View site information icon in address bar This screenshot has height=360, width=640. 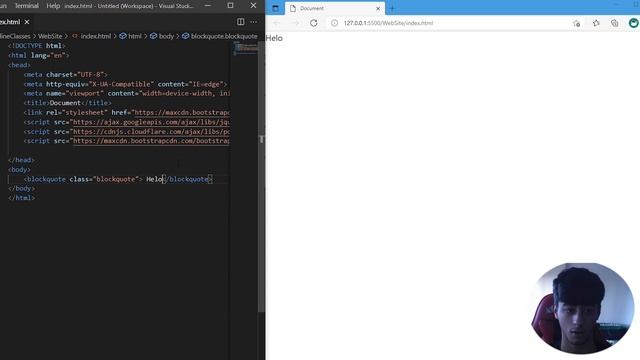click(x=335, y=23)
